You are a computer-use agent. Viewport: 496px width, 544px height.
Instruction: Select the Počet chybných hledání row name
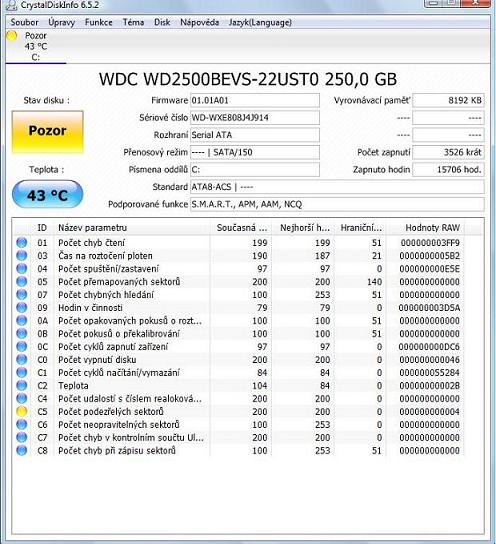106,295
